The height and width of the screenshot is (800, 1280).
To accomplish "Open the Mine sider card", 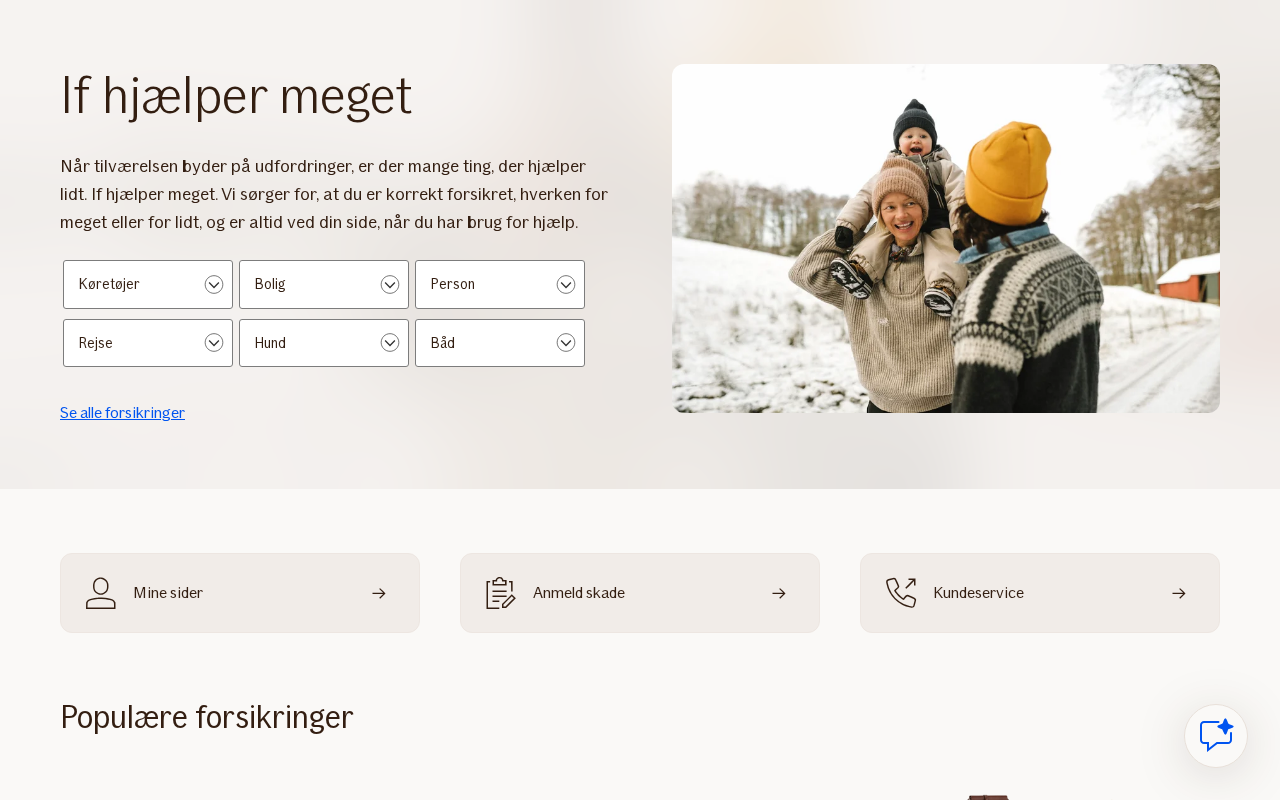I will (240, 593).
